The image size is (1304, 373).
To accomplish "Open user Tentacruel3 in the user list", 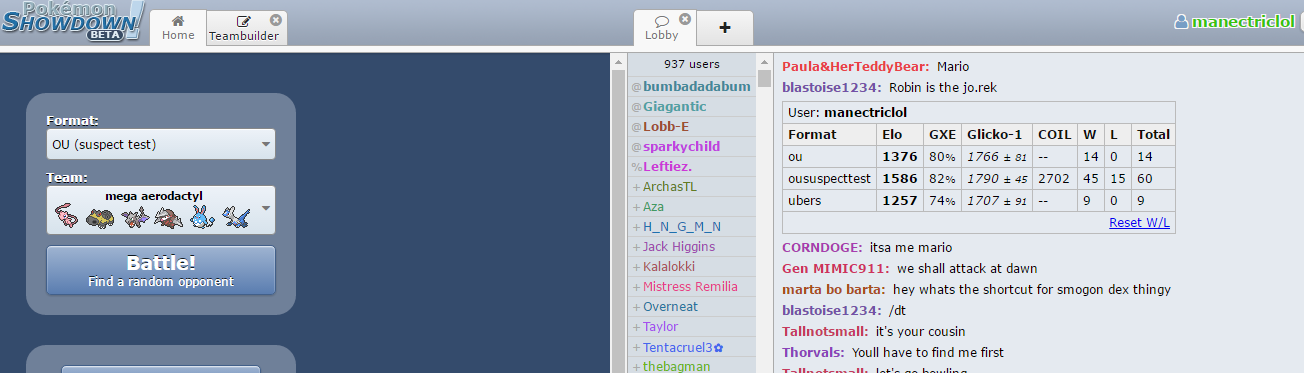I will pyautogui.click(x=692, y=347).
